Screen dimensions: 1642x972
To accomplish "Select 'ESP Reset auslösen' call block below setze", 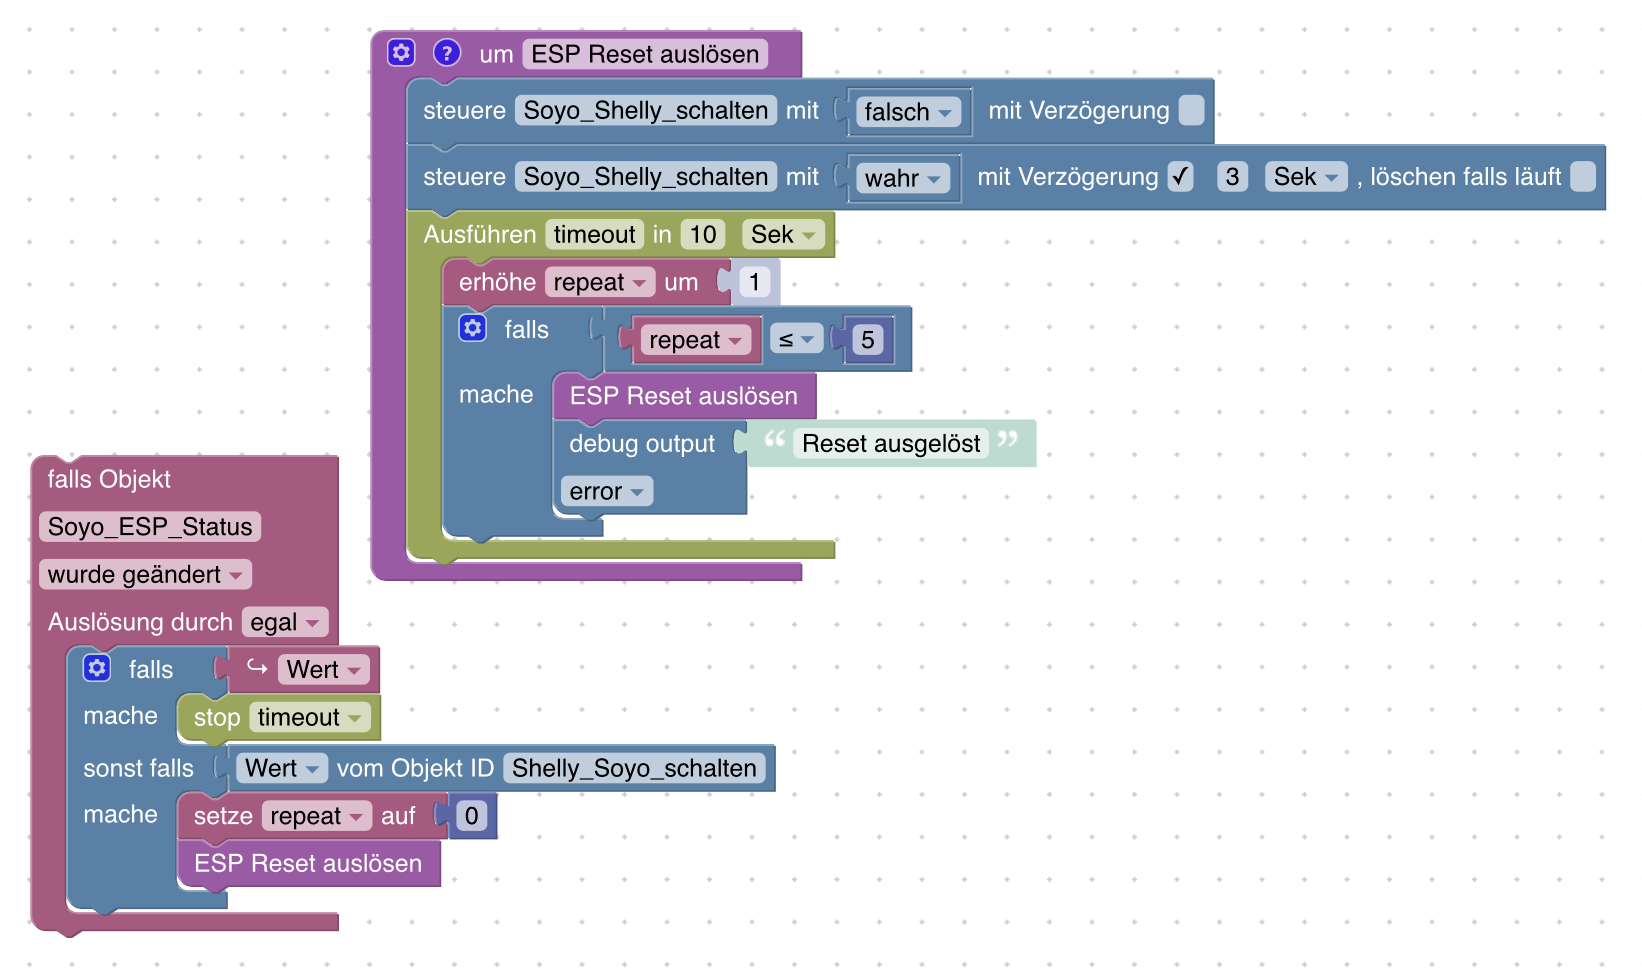I will [x=308, y=864].
